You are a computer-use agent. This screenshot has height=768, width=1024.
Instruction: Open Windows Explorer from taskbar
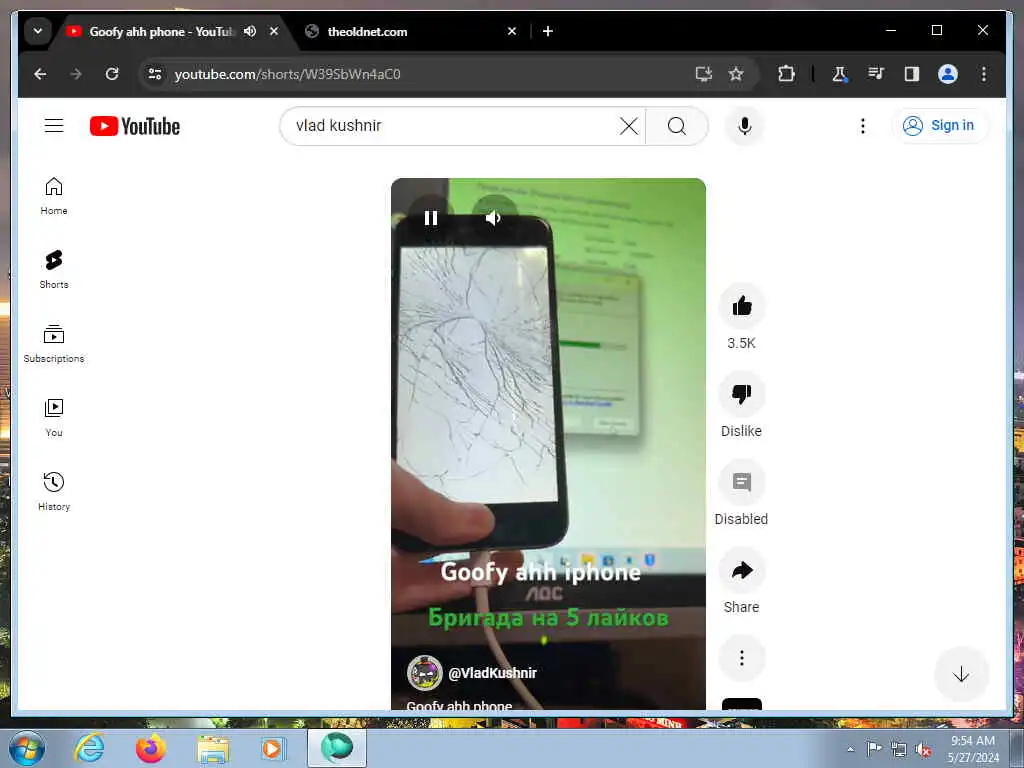213,748
